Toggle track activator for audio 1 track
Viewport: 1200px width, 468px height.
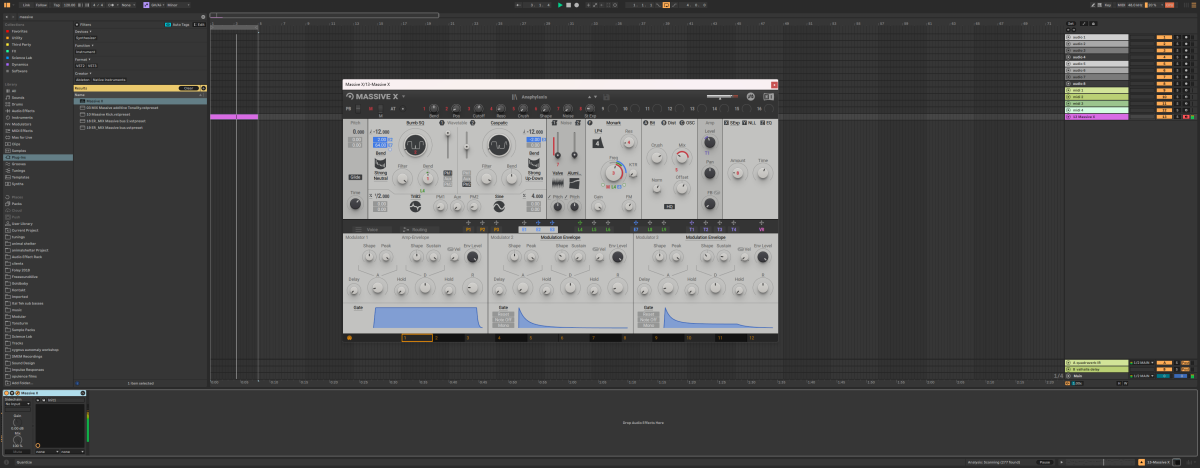click(1164, 37)
